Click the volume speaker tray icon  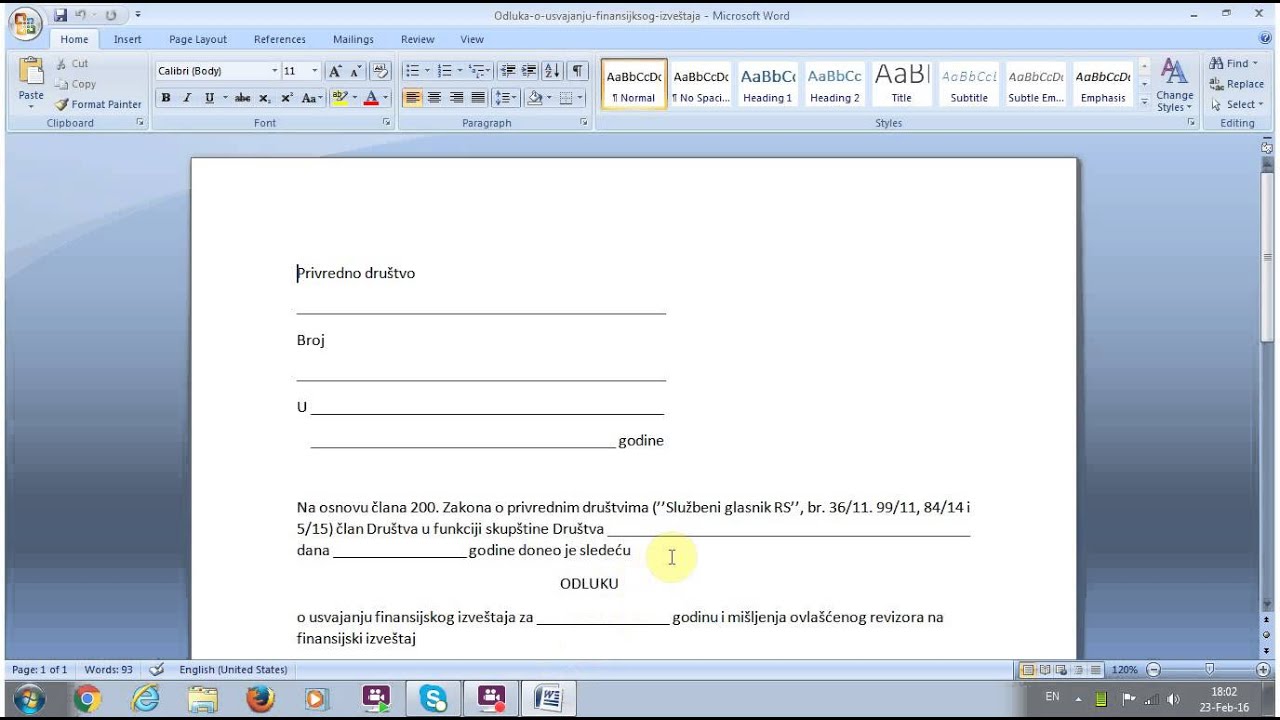(1173, 699)
